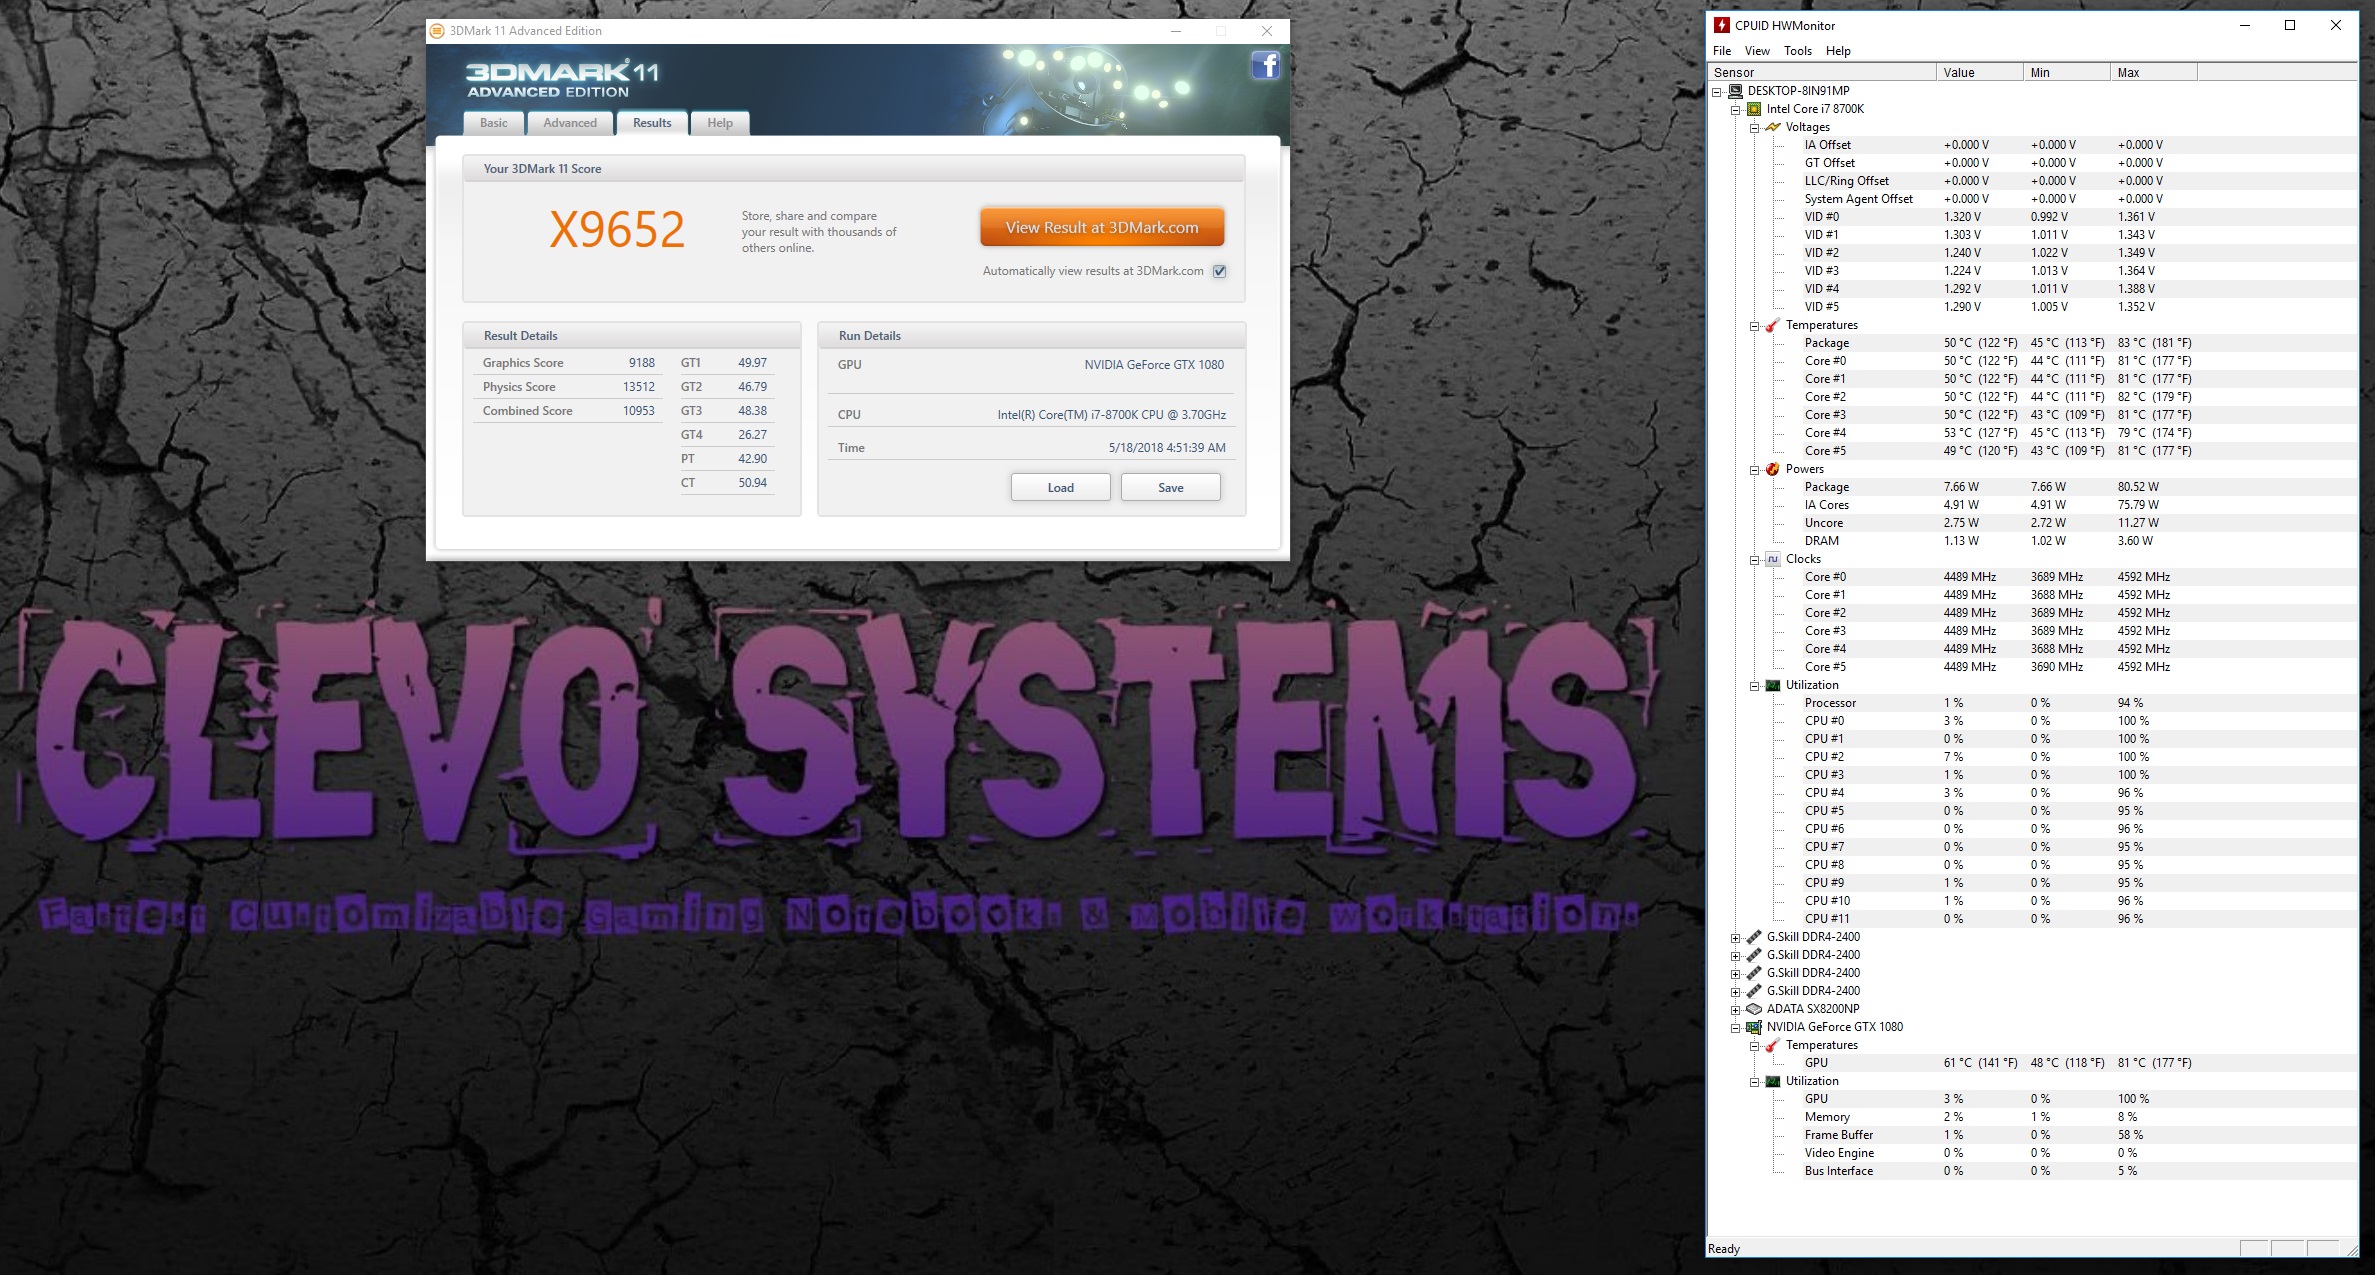The height and width of the screenshot is (1275, 2375).
Task: Open the Help menu in HWMonitor
Action: point(1838,51)
